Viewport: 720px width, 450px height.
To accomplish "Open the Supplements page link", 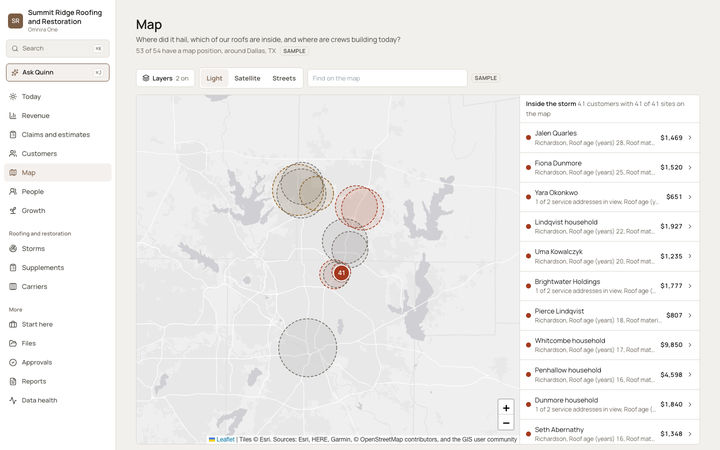I will tap(58, 268).
